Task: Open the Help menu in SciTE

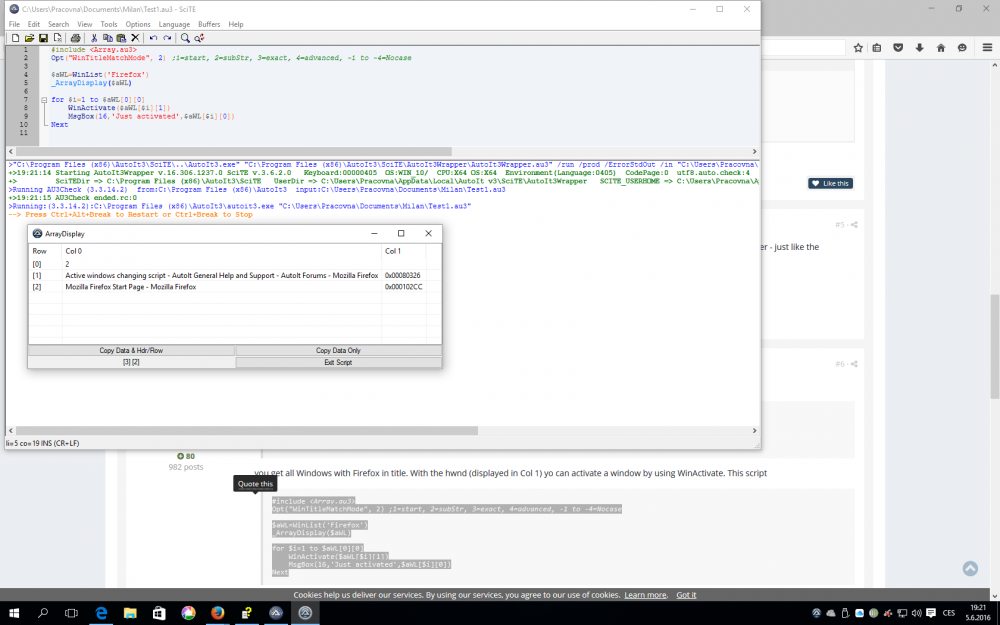Action: tap(236, 24)
